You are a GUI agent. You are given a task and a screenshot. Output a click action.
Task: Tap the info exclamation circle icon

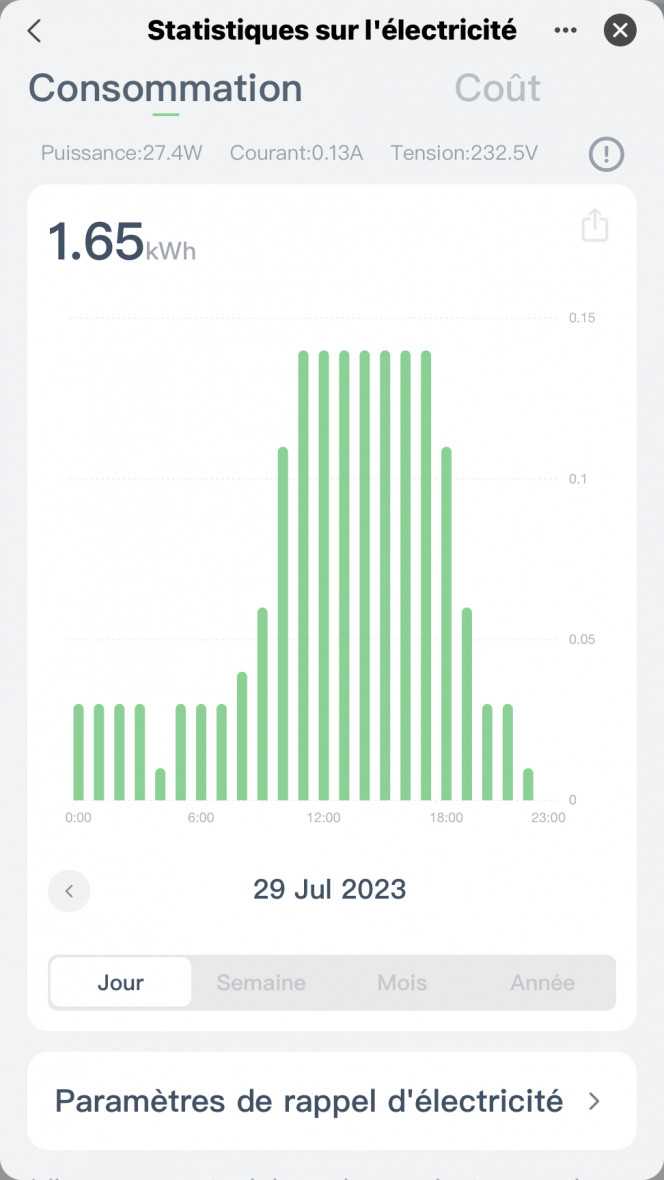click(x=606, y=154)
